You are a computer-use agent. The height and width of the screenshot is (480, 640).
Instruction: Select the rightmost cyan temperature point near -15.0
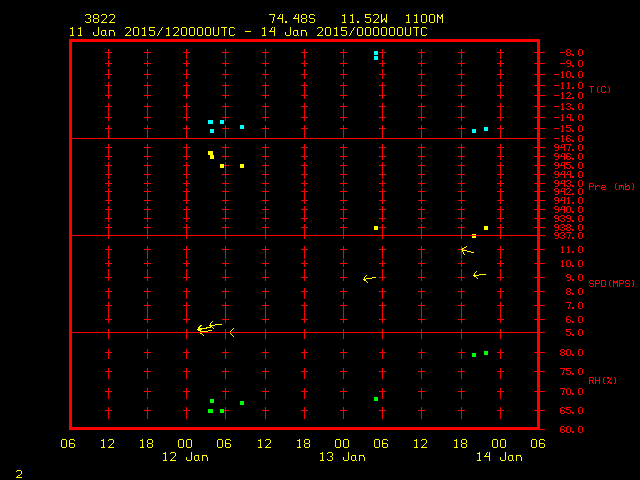click(486, 129)
